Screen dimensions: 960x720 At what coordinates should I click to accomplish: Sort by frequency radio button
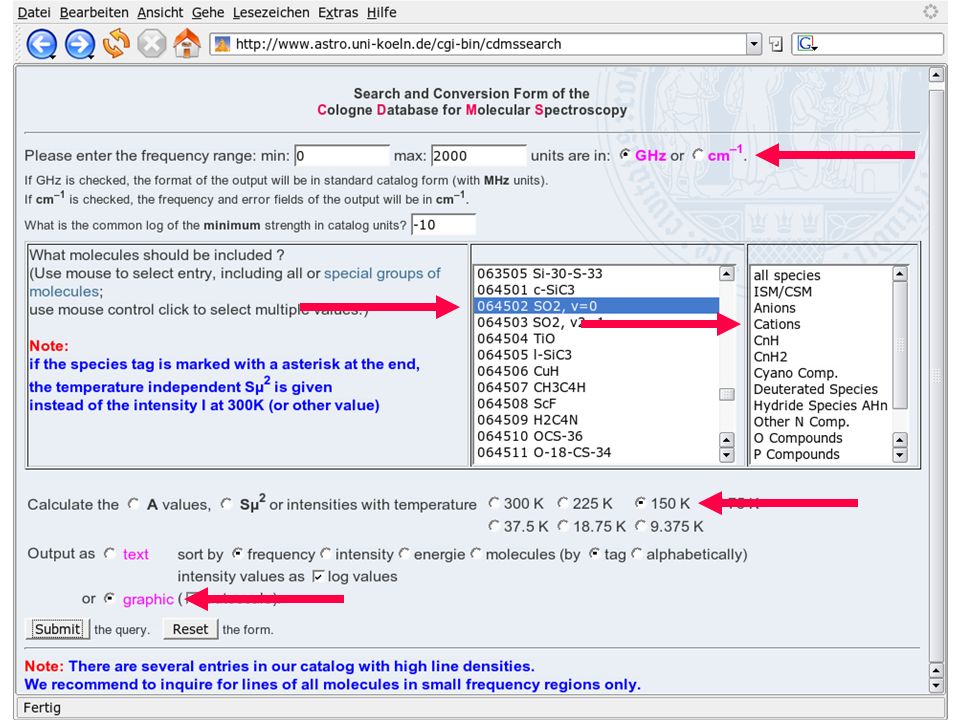pyautogui.click(x=238, y=553)
